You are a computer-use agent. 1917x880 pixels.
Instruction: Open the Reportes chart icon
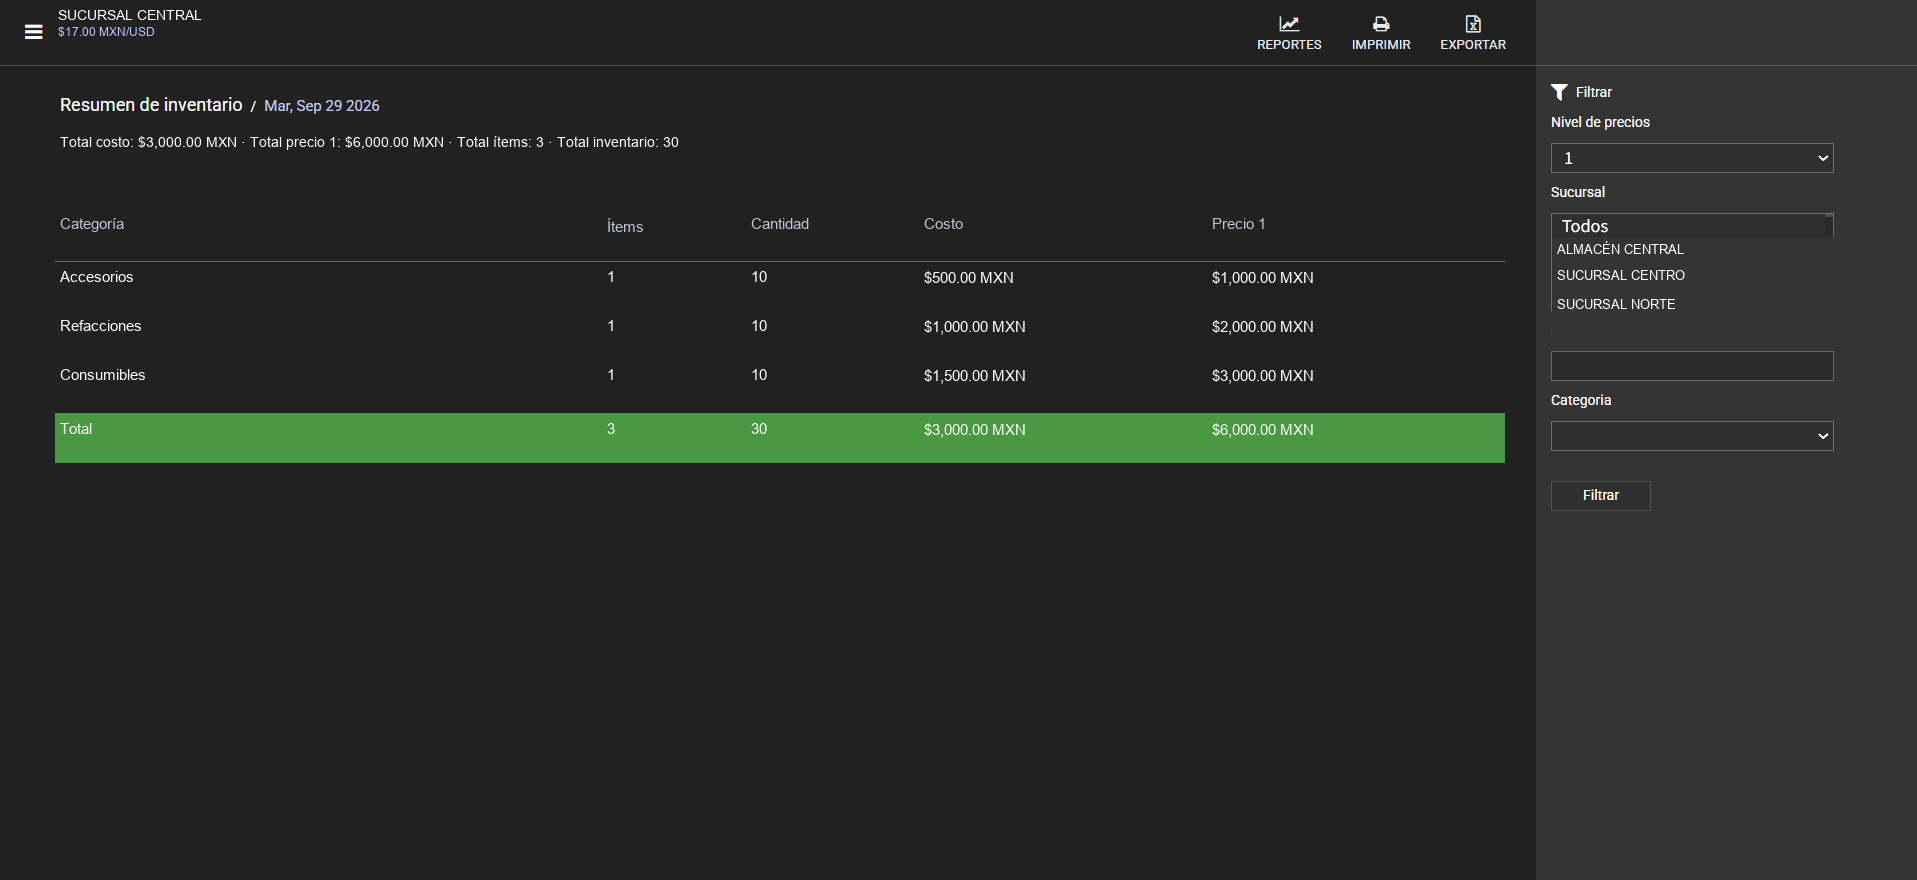1289,24
